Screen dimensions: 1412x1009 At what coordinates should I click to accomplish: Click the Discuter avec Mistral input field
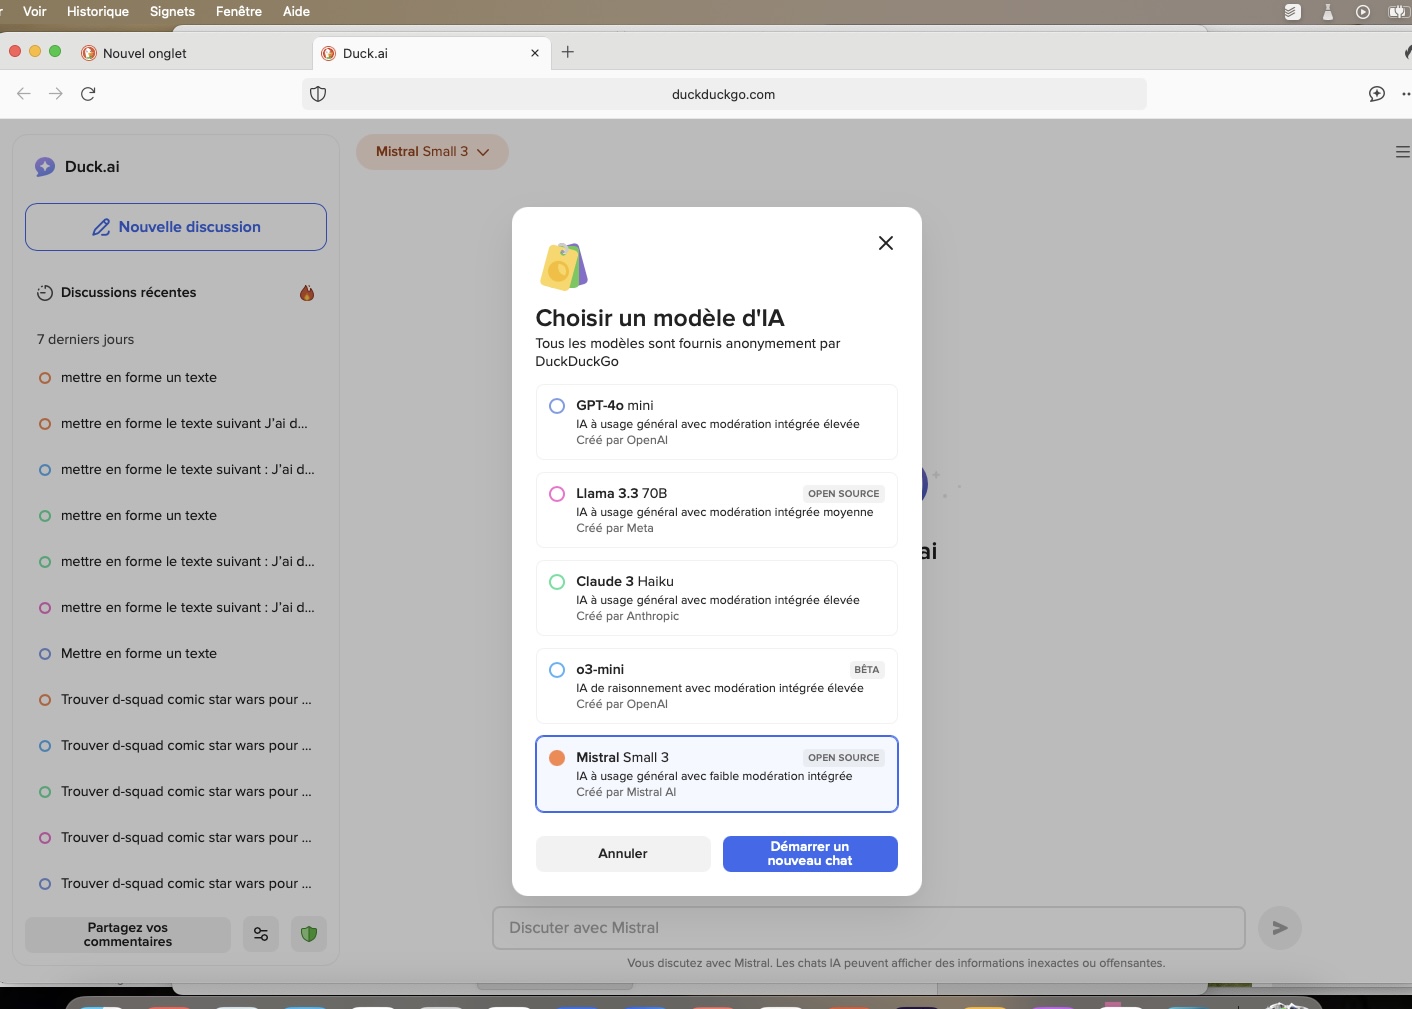(868, 928)
